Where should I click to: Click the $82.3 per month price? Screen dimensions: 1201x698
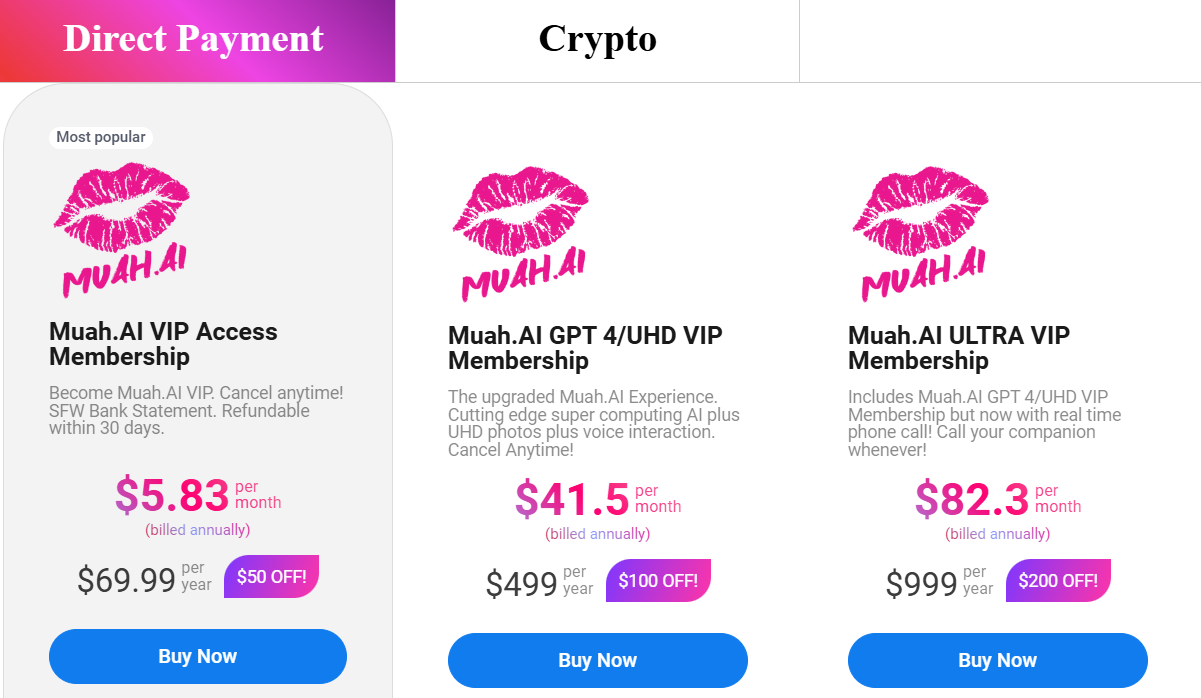(973, 498)
